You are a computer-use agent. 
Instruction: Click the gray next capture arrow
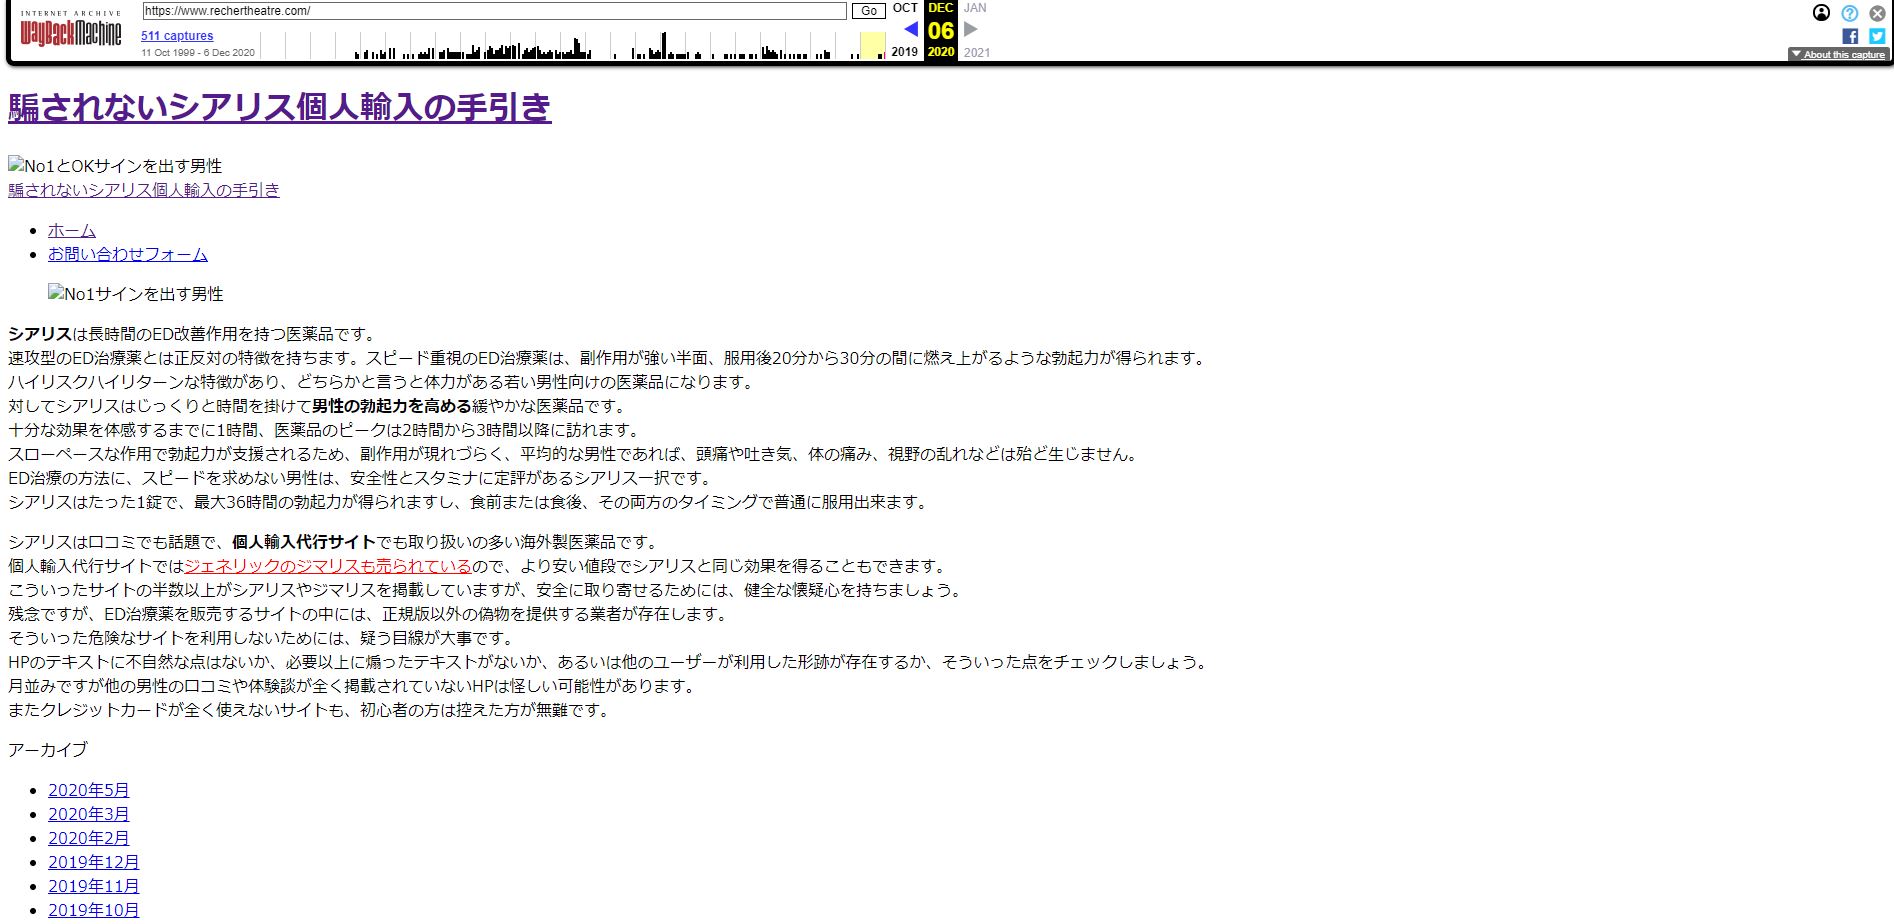970,29
